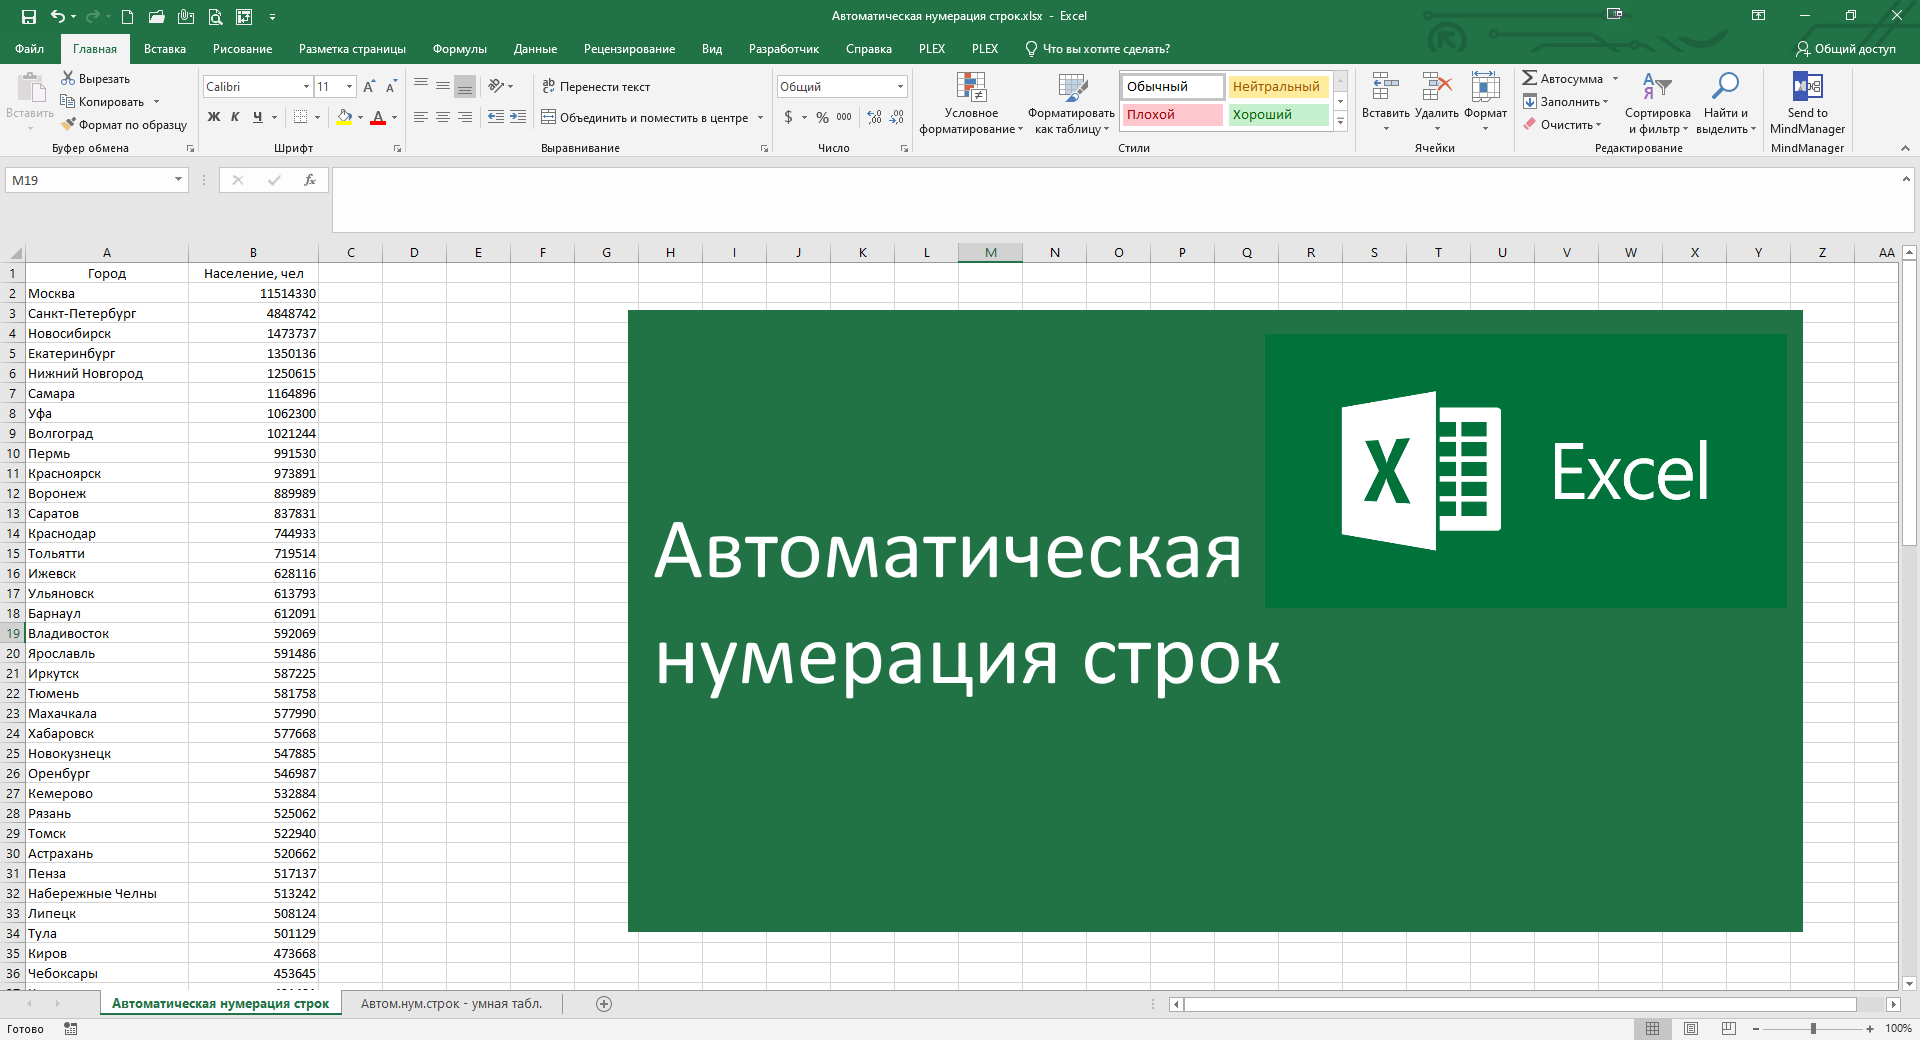Open the Автом.нум.строк - умная табл. sheet
This screenshot has width=1920, height=1040.
(x=452, y=1004)
